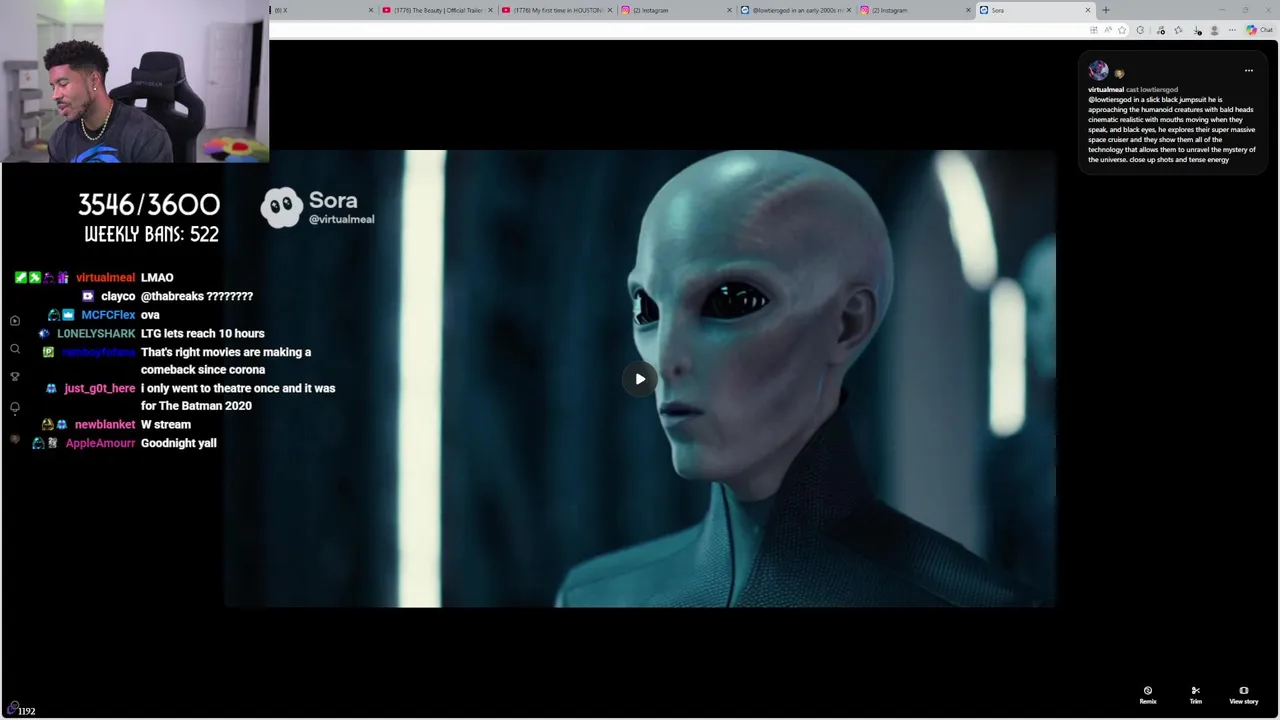Click virtualmeal username in post panel
Image resolution: width=1280 pixels, height=720 pixels.
(x=1106, y=90)
